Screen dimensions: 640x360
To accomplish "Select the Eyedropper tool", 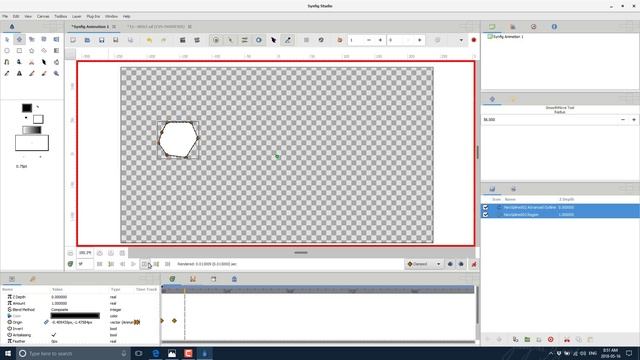I will pos(7,73).
